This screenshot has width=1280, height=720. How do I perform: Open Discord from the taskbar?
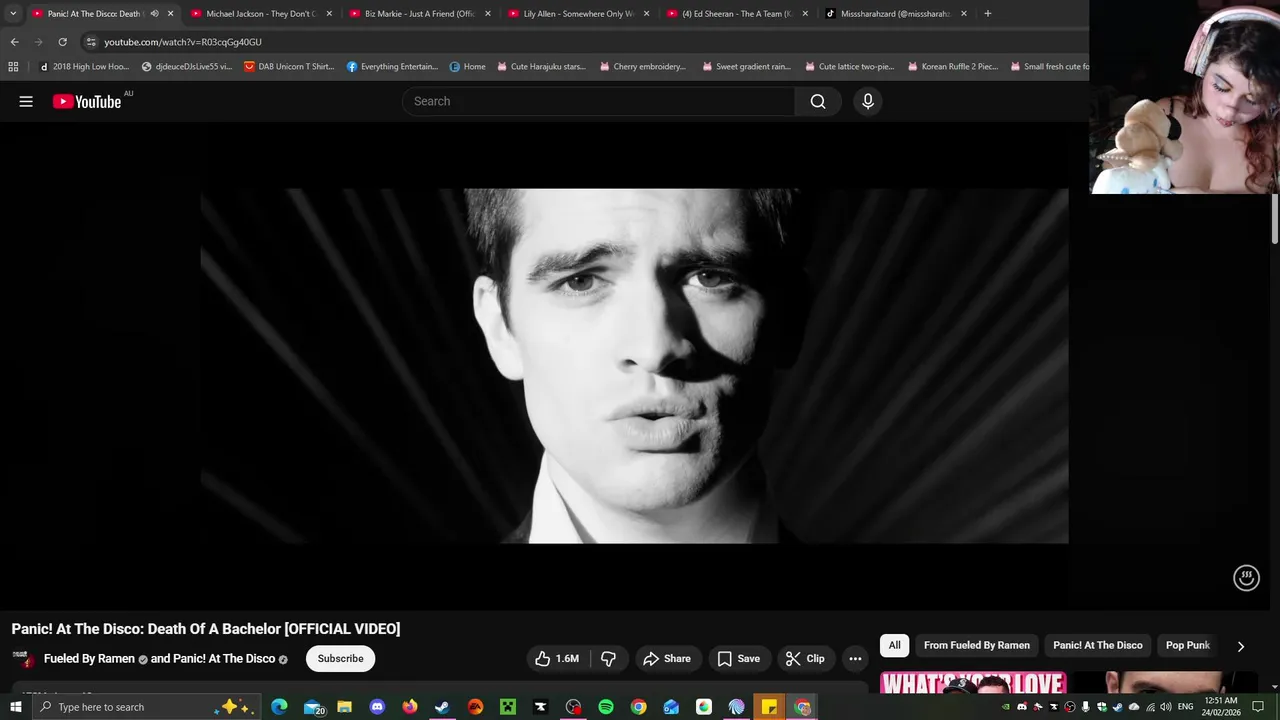[377, 707]
